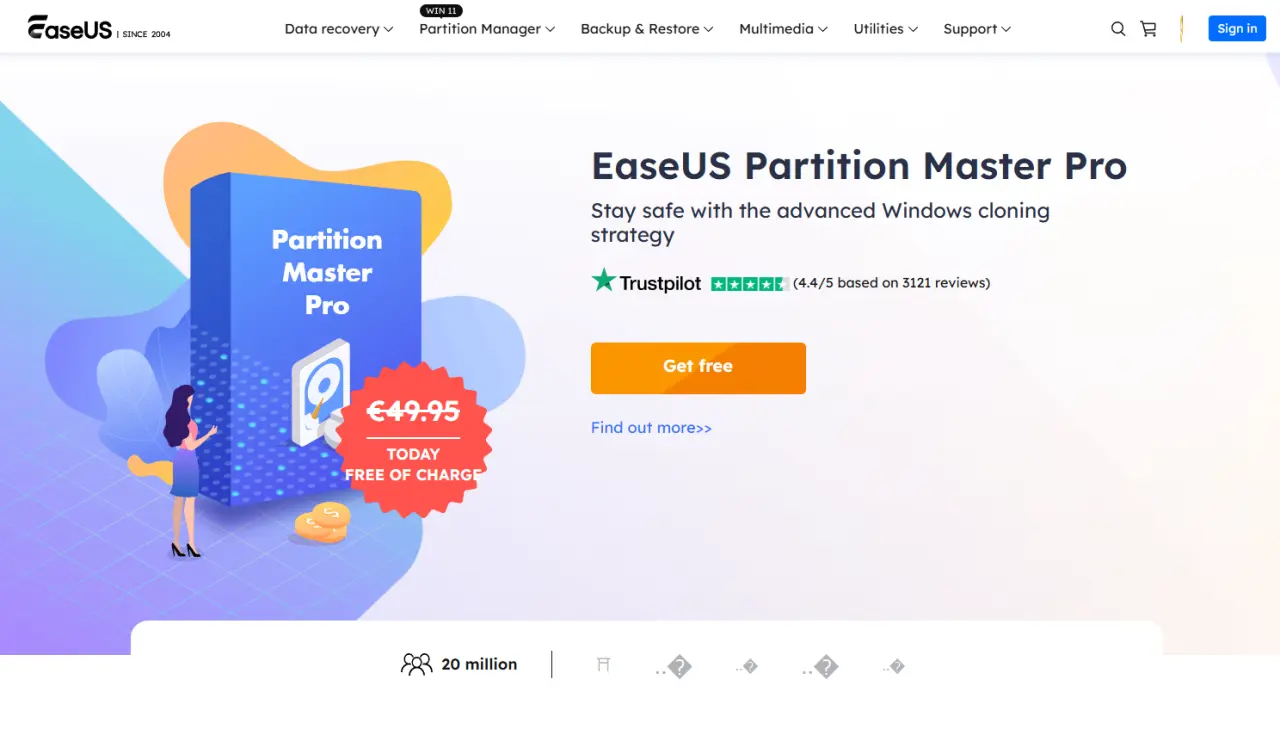Click the award icon after 20 million

(x=603, y=665)
